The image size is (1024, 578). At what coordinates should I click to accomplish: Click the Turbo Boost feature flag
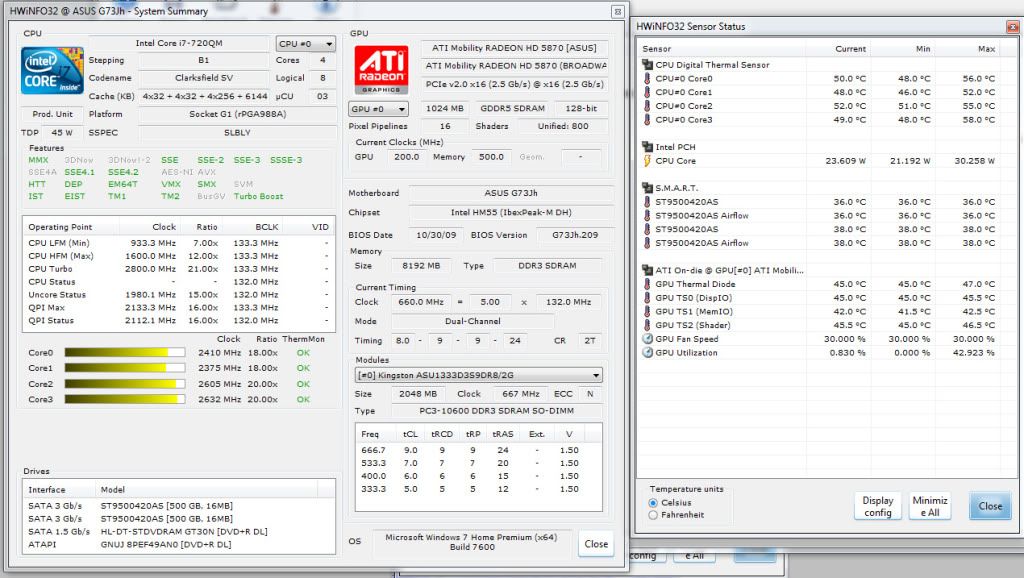(x=259, y=196)
